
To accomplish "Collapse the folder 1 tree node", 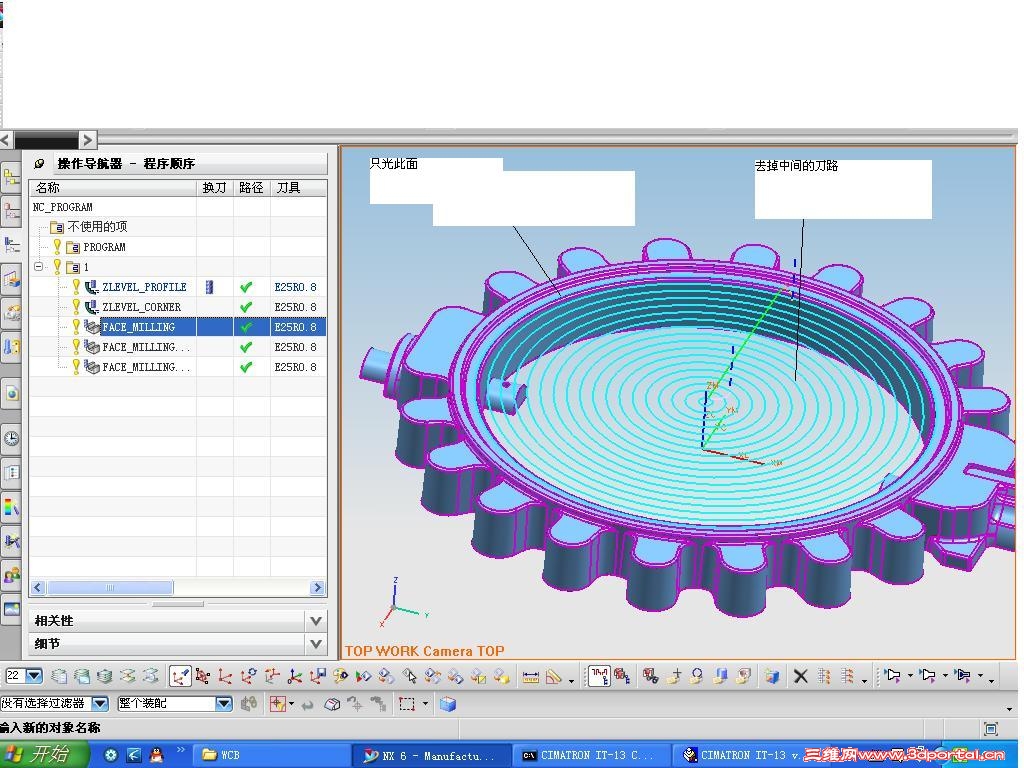I will 38,266.
